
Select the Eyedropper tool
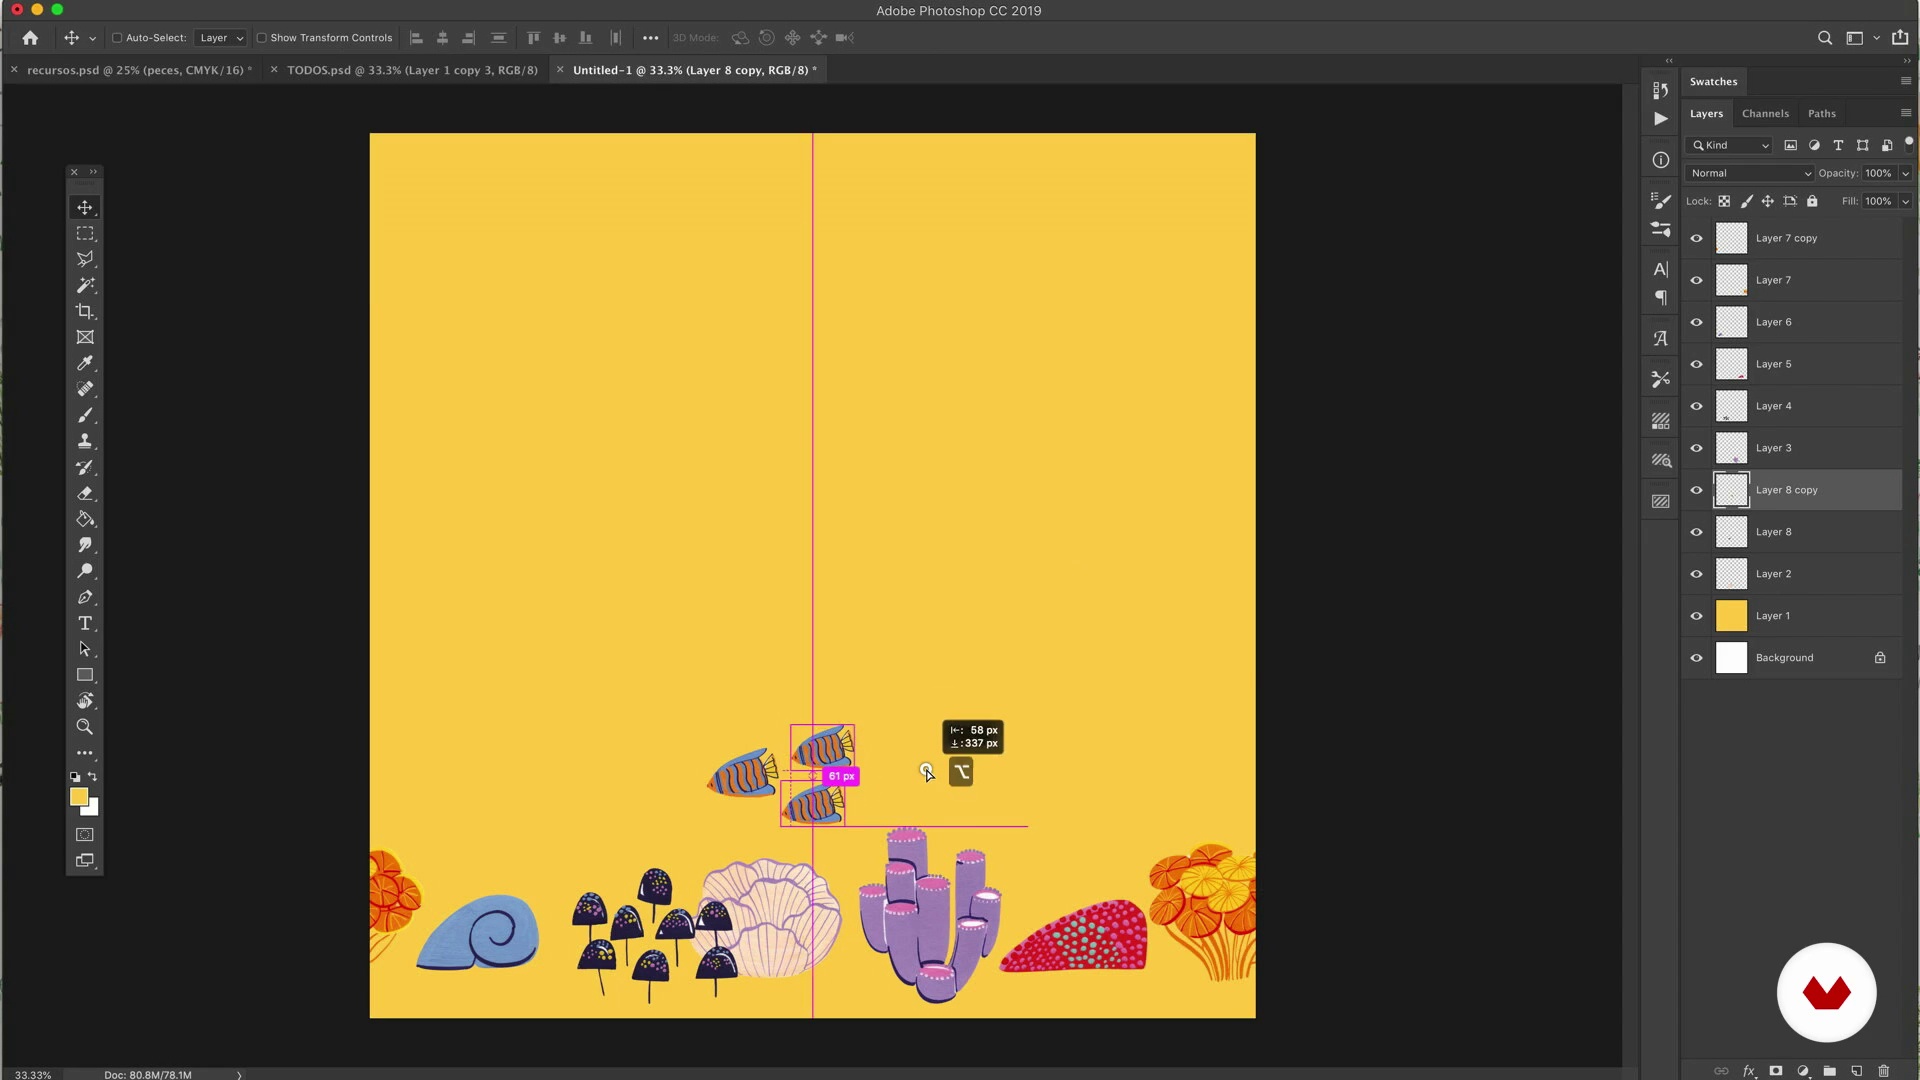85,363
